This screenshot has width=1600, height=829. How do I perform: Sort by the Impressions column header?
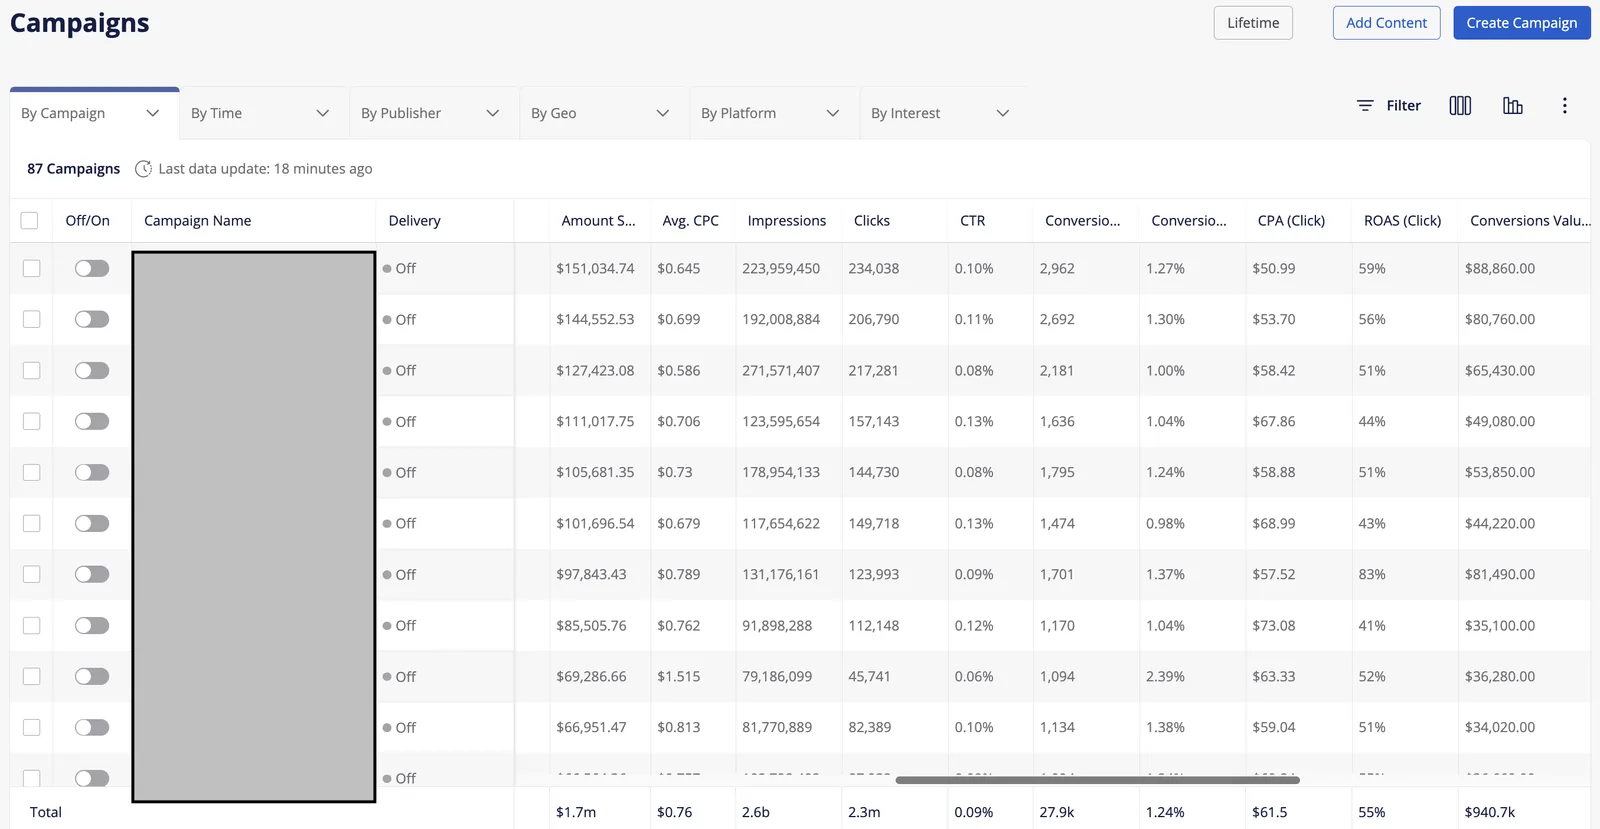pyautogui.click(x=786, y=221)
